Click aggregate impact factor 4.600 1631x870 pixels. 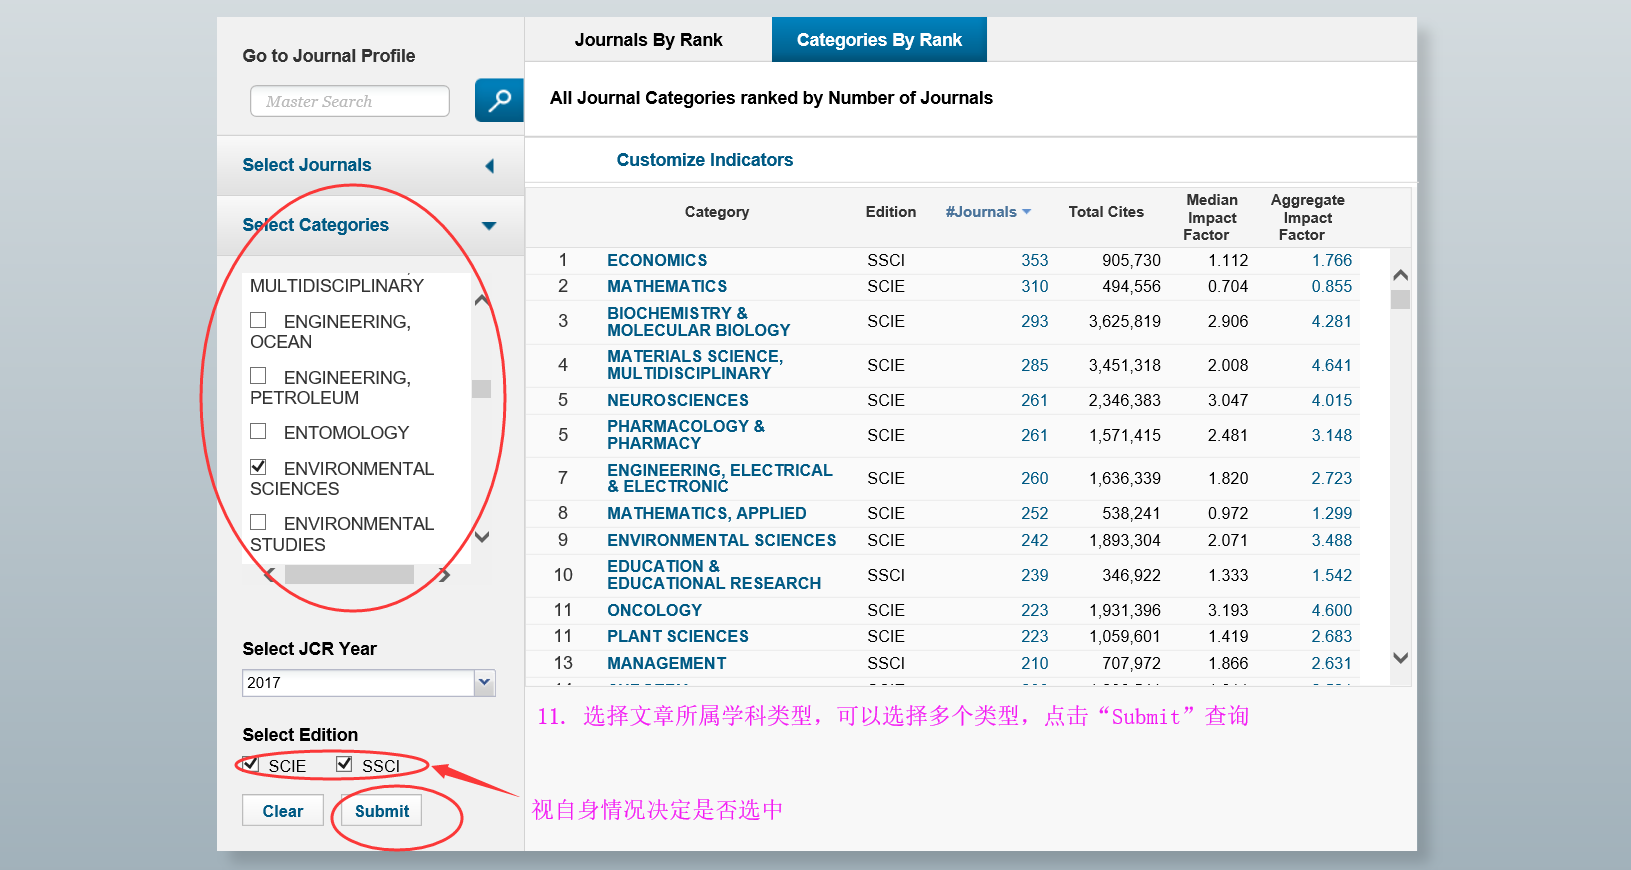pyautogui.click(x=1332, y=610)
